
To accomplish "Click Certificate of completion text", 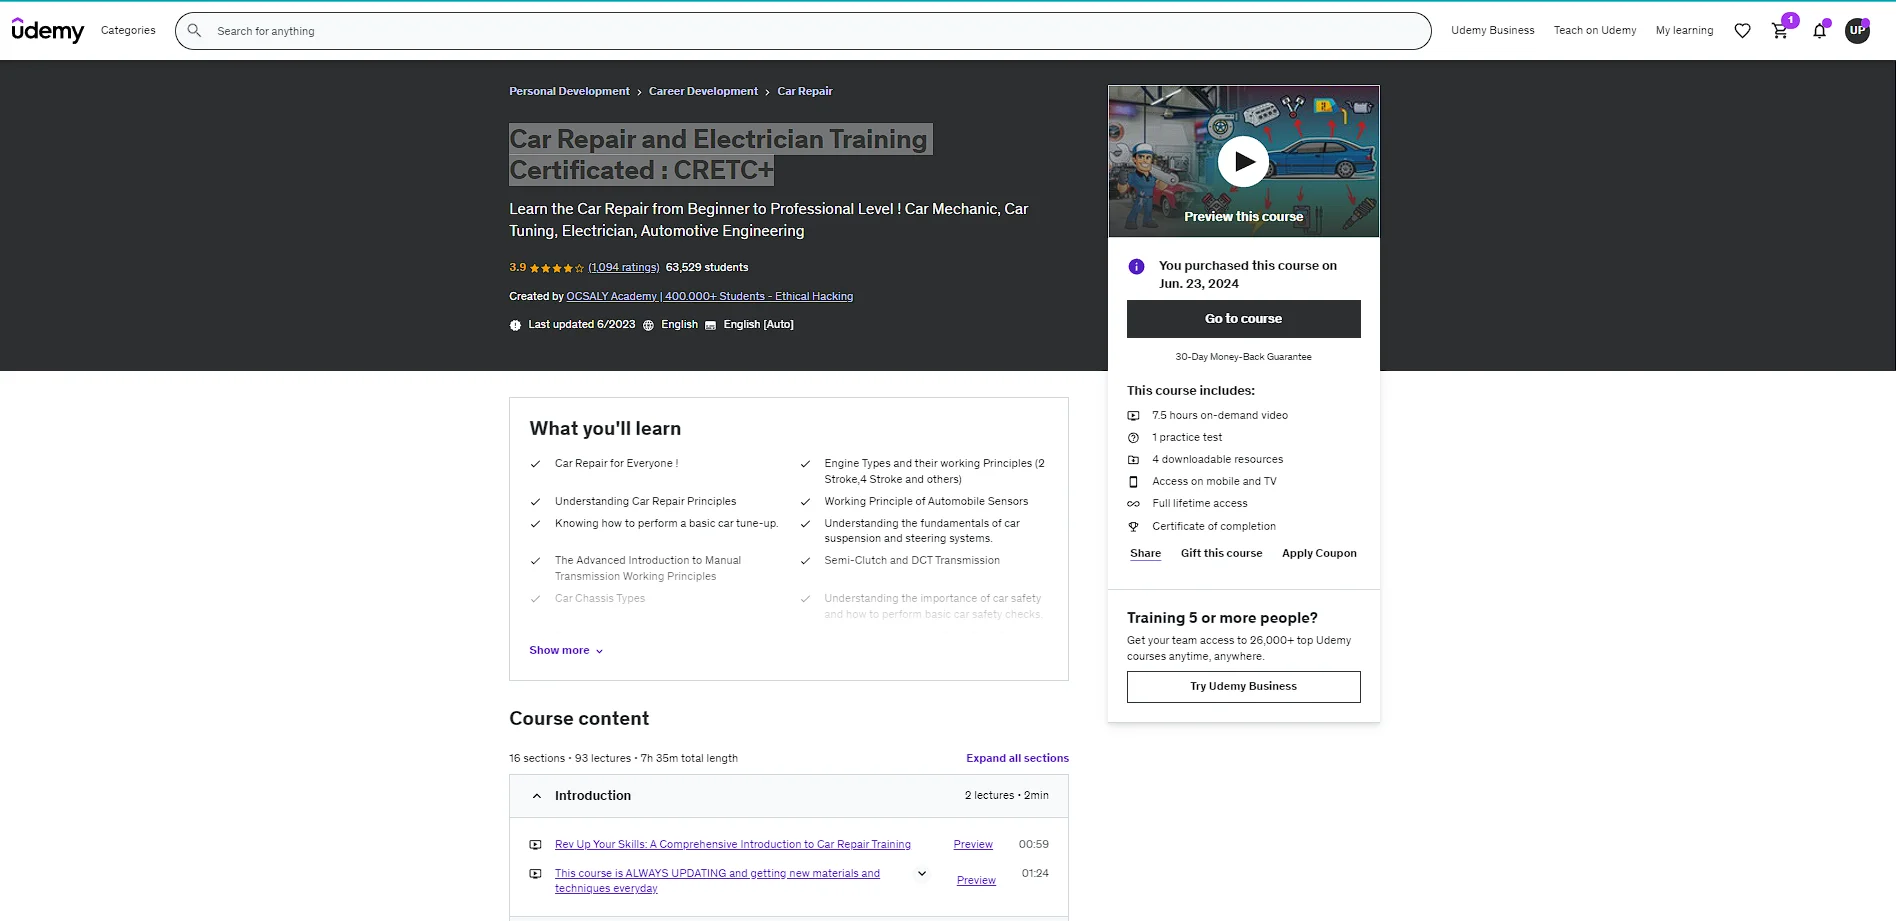I will (x=1213, y=527).
